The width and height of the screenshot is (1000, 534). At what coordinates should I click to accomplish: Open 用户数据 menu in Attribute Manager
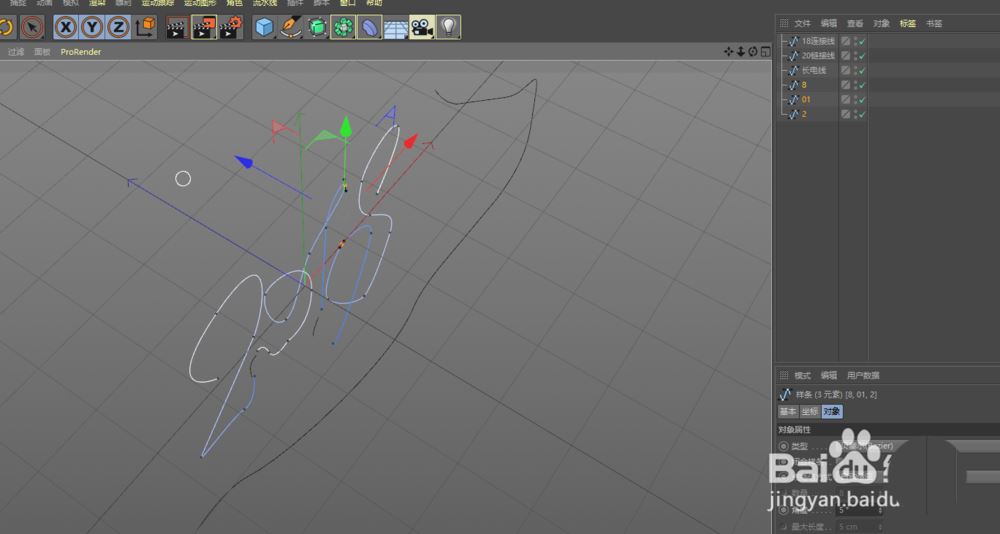863,376
